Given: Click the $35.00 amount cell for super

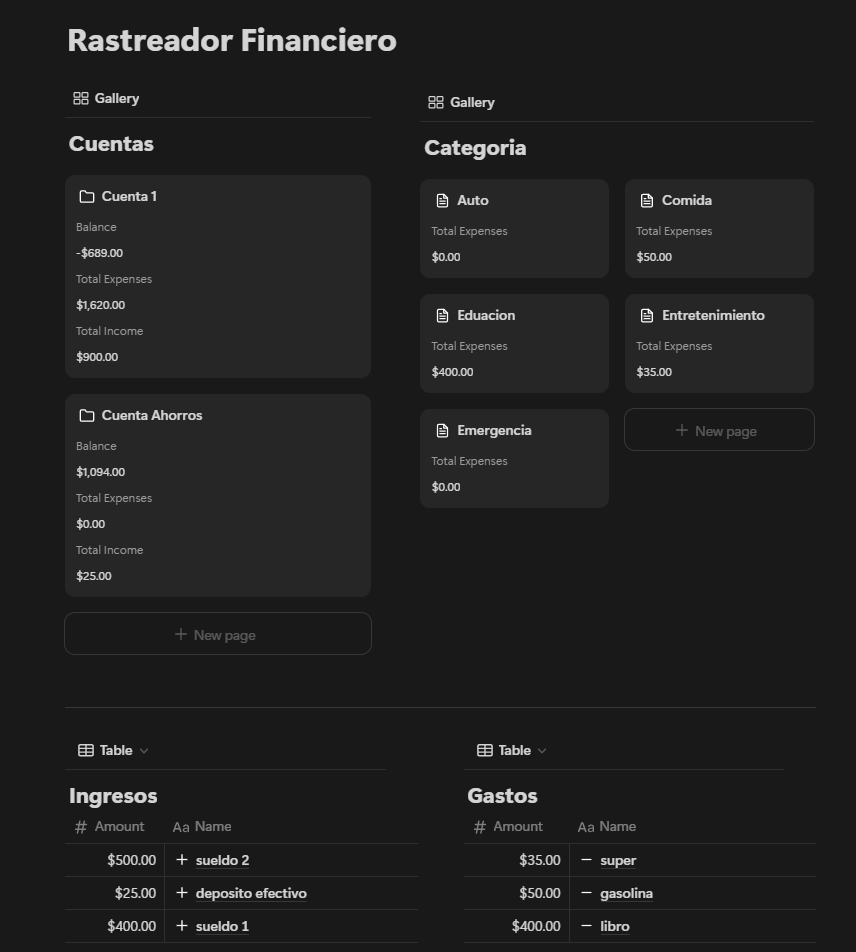Looking at the screenshot, I should 540,860.
